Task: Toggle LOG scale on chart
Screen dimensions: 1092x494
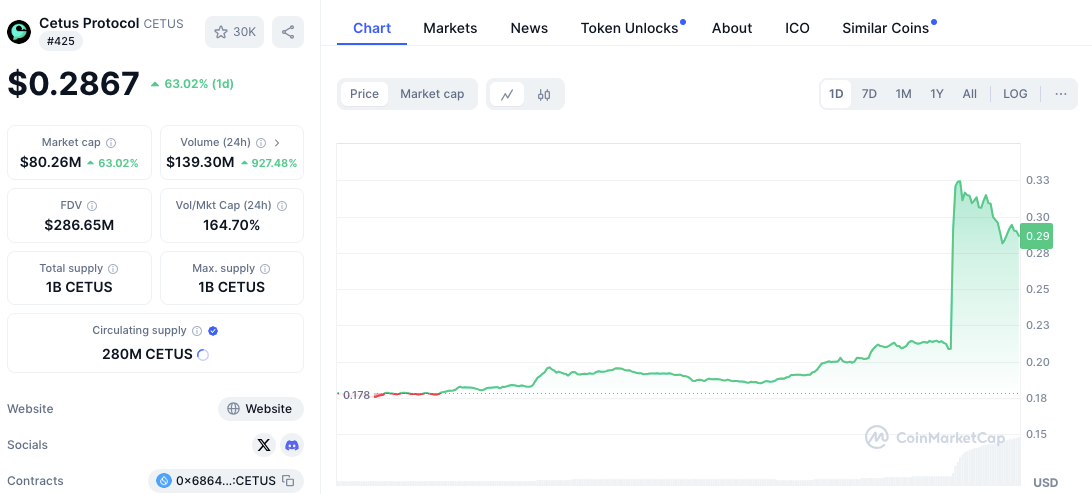Action: pos(1015,94)
